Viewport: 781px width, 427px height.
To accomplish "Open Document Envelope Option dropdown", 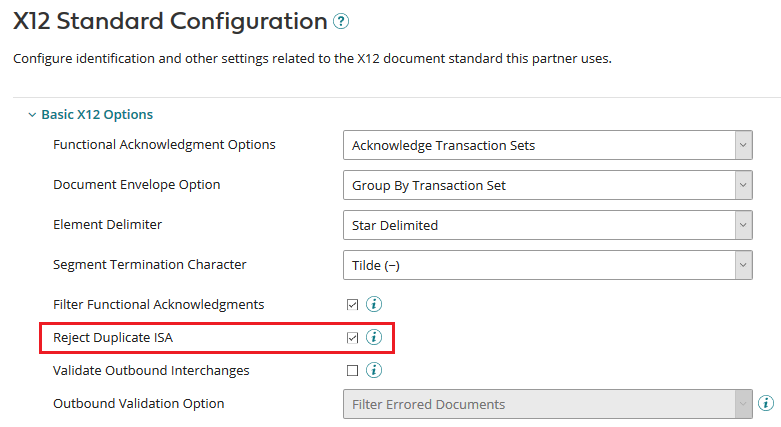I will [547, 185].
